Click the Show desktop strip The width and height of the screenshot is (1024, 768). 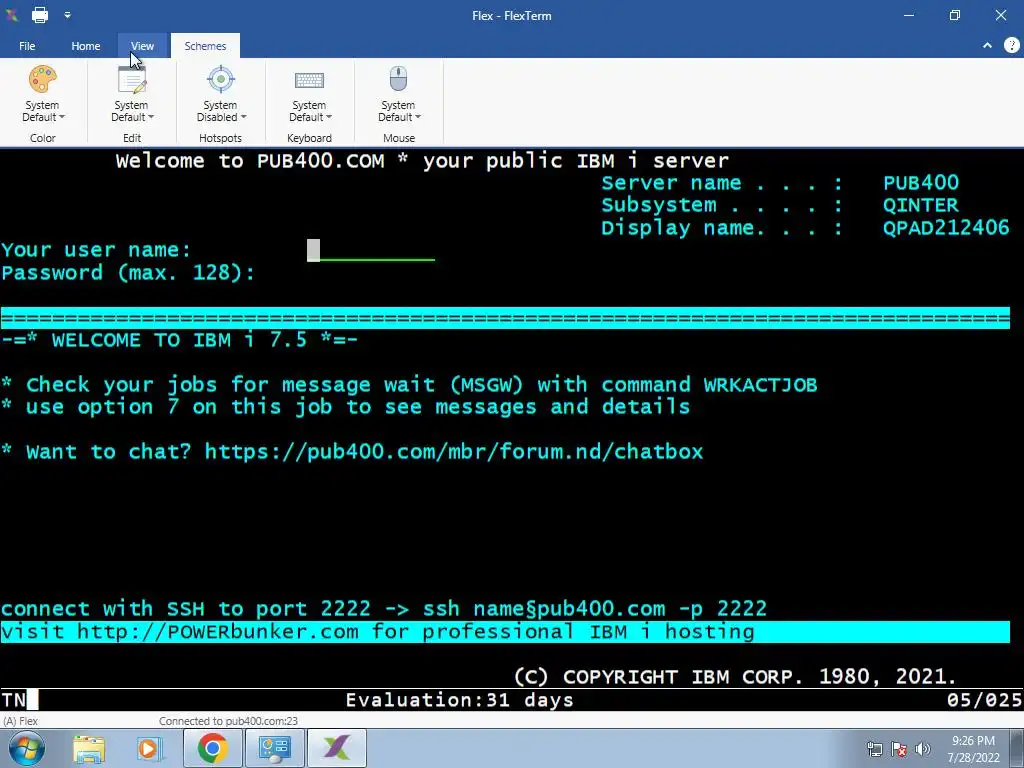pos(1017,748)
